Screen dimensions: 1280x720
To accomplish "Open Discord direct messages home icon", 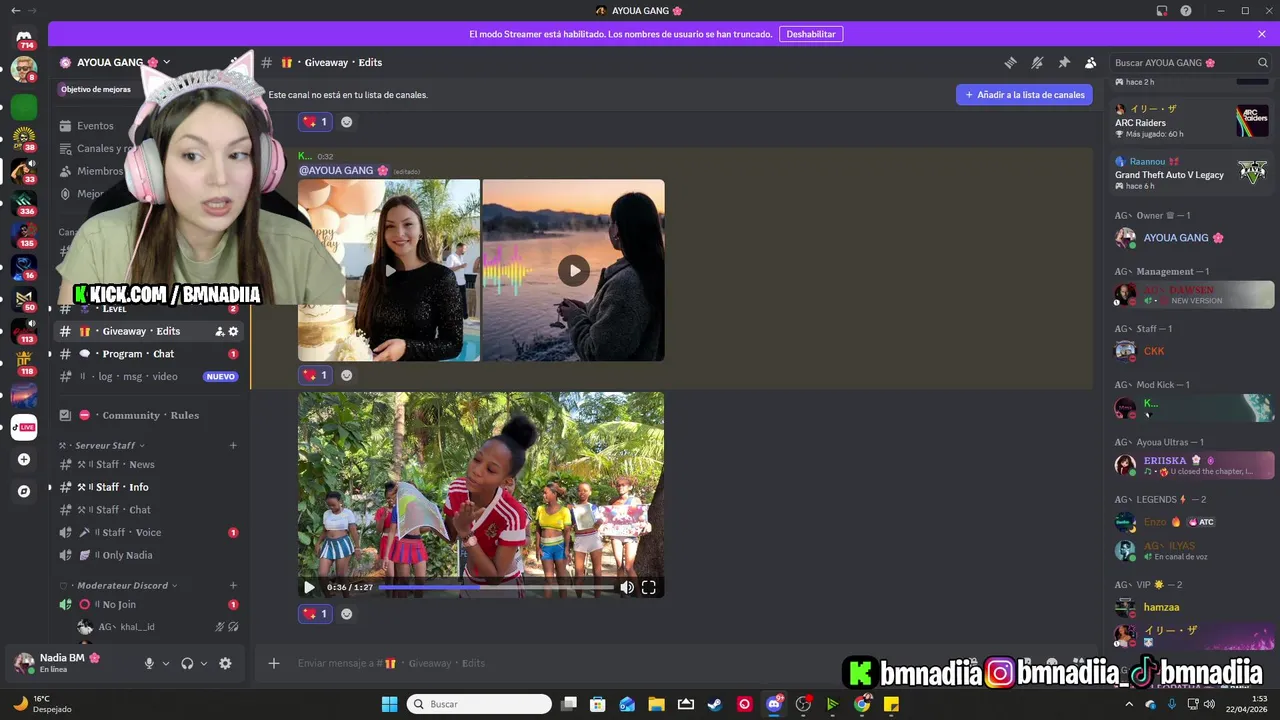I will 24,39.
